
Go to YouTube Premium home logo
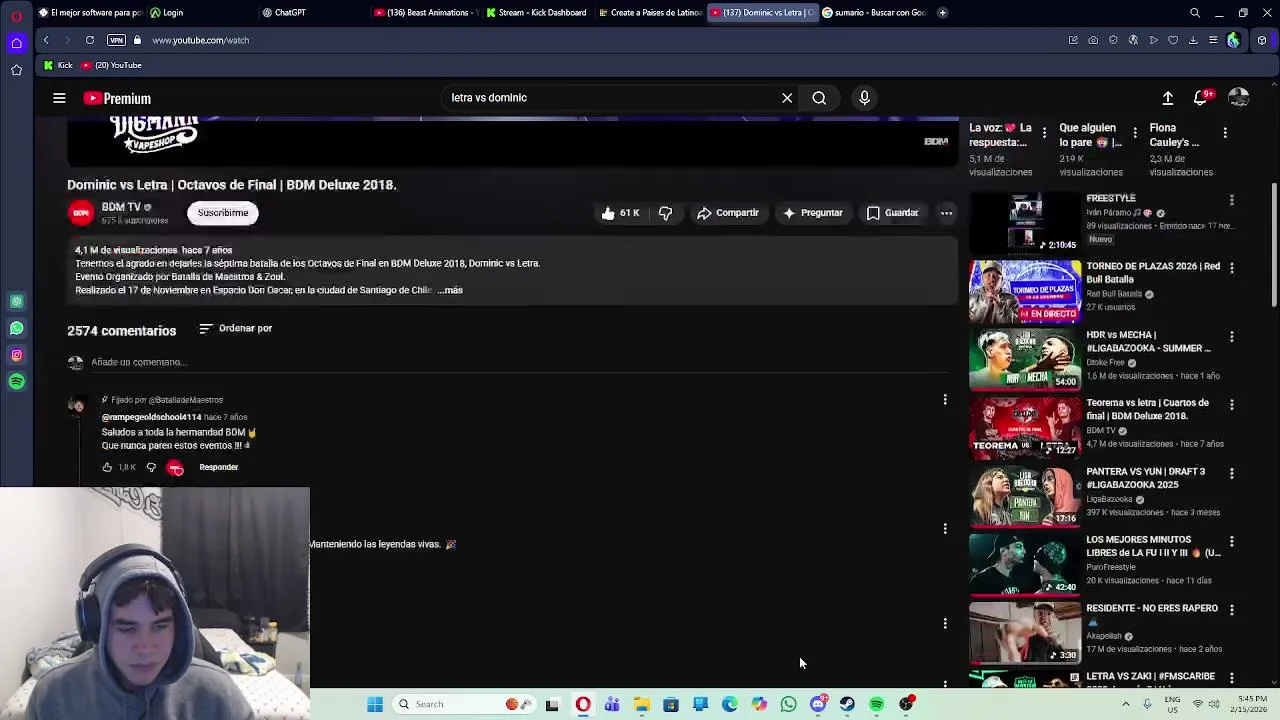click(117, 98)
